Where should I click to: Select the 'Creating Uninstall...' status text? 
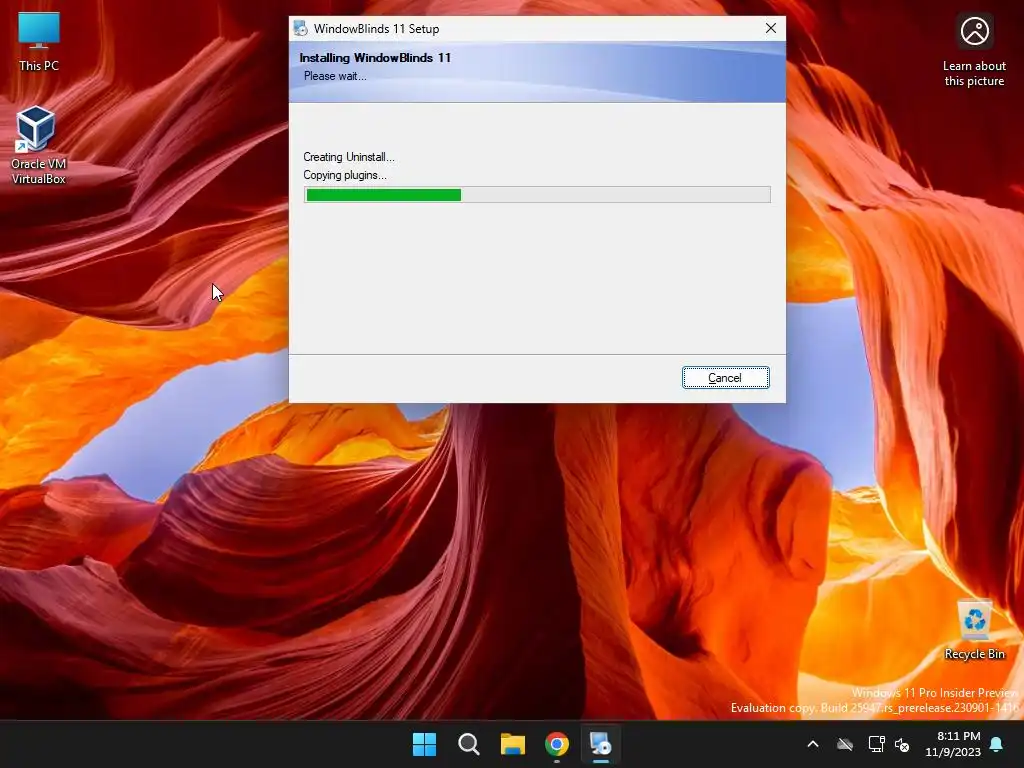pos(349,157)
